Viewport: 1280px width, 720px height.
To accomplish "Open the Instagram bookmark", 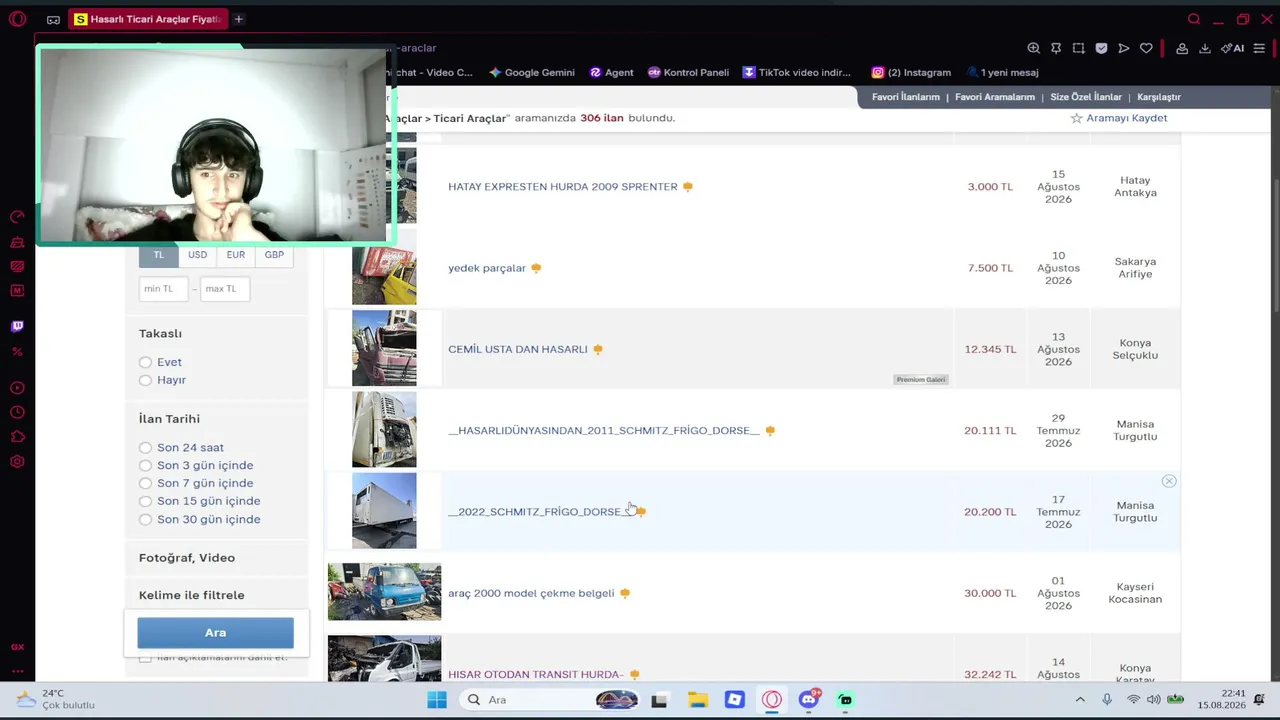I will tap(911, 72).
